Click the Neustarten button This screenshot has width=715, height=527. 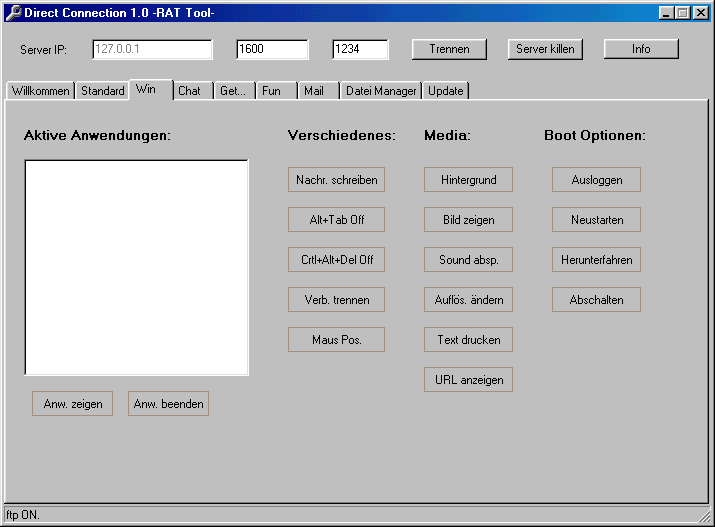click(x=596, y=220)
